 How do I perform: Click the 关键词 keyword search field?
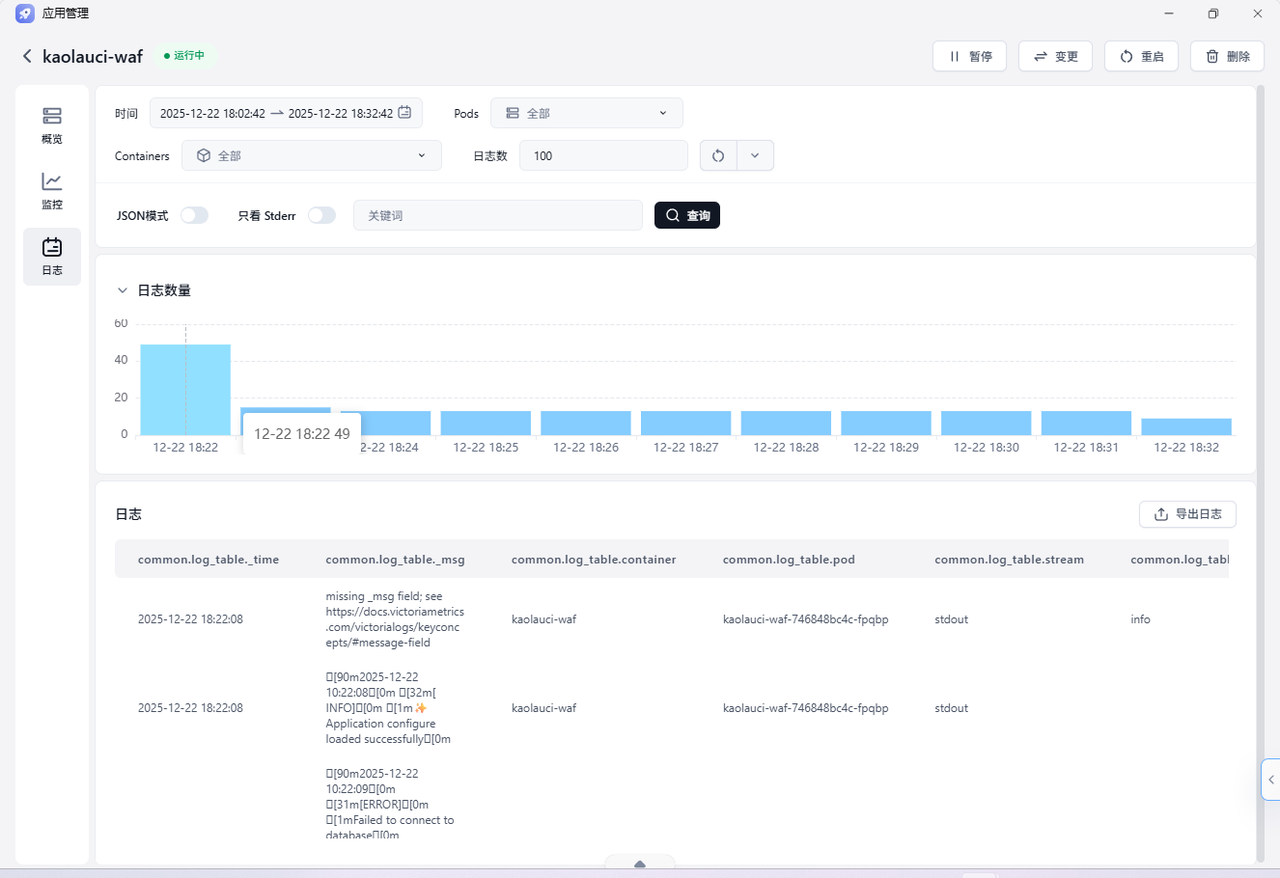click(x=498, y=215)
